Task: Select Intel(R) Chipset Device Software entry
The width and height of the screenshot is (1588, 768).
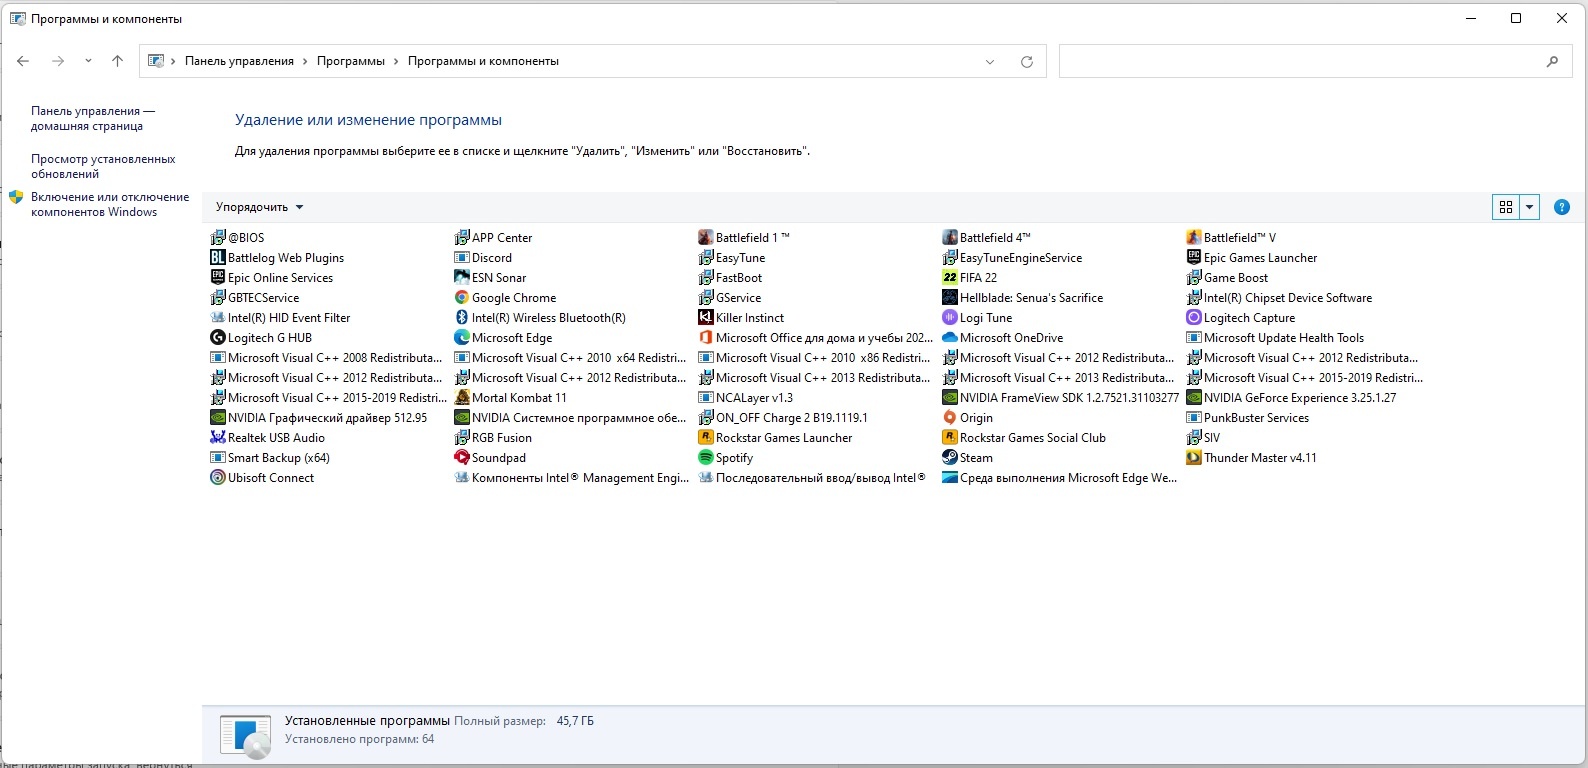Action: pyautogui.click(x=1279, y=298)
